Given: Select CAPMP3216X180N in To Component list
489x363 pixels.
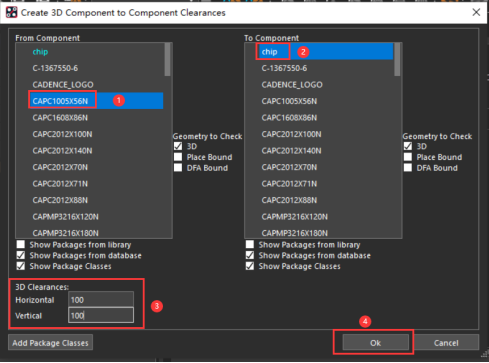Looking at the screenshot, I should 295,233.
